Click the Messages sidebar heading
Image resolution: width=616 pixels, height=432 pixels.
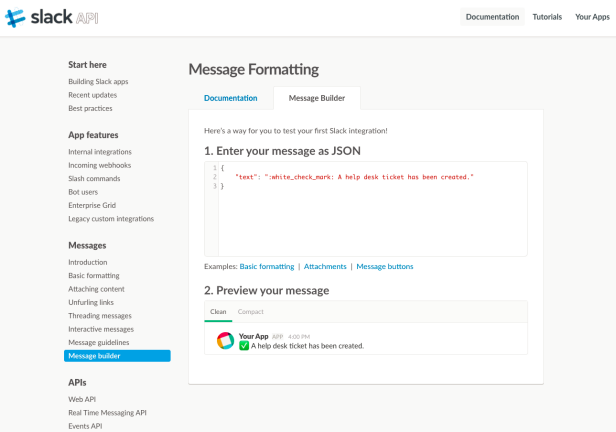pos(87,245)
